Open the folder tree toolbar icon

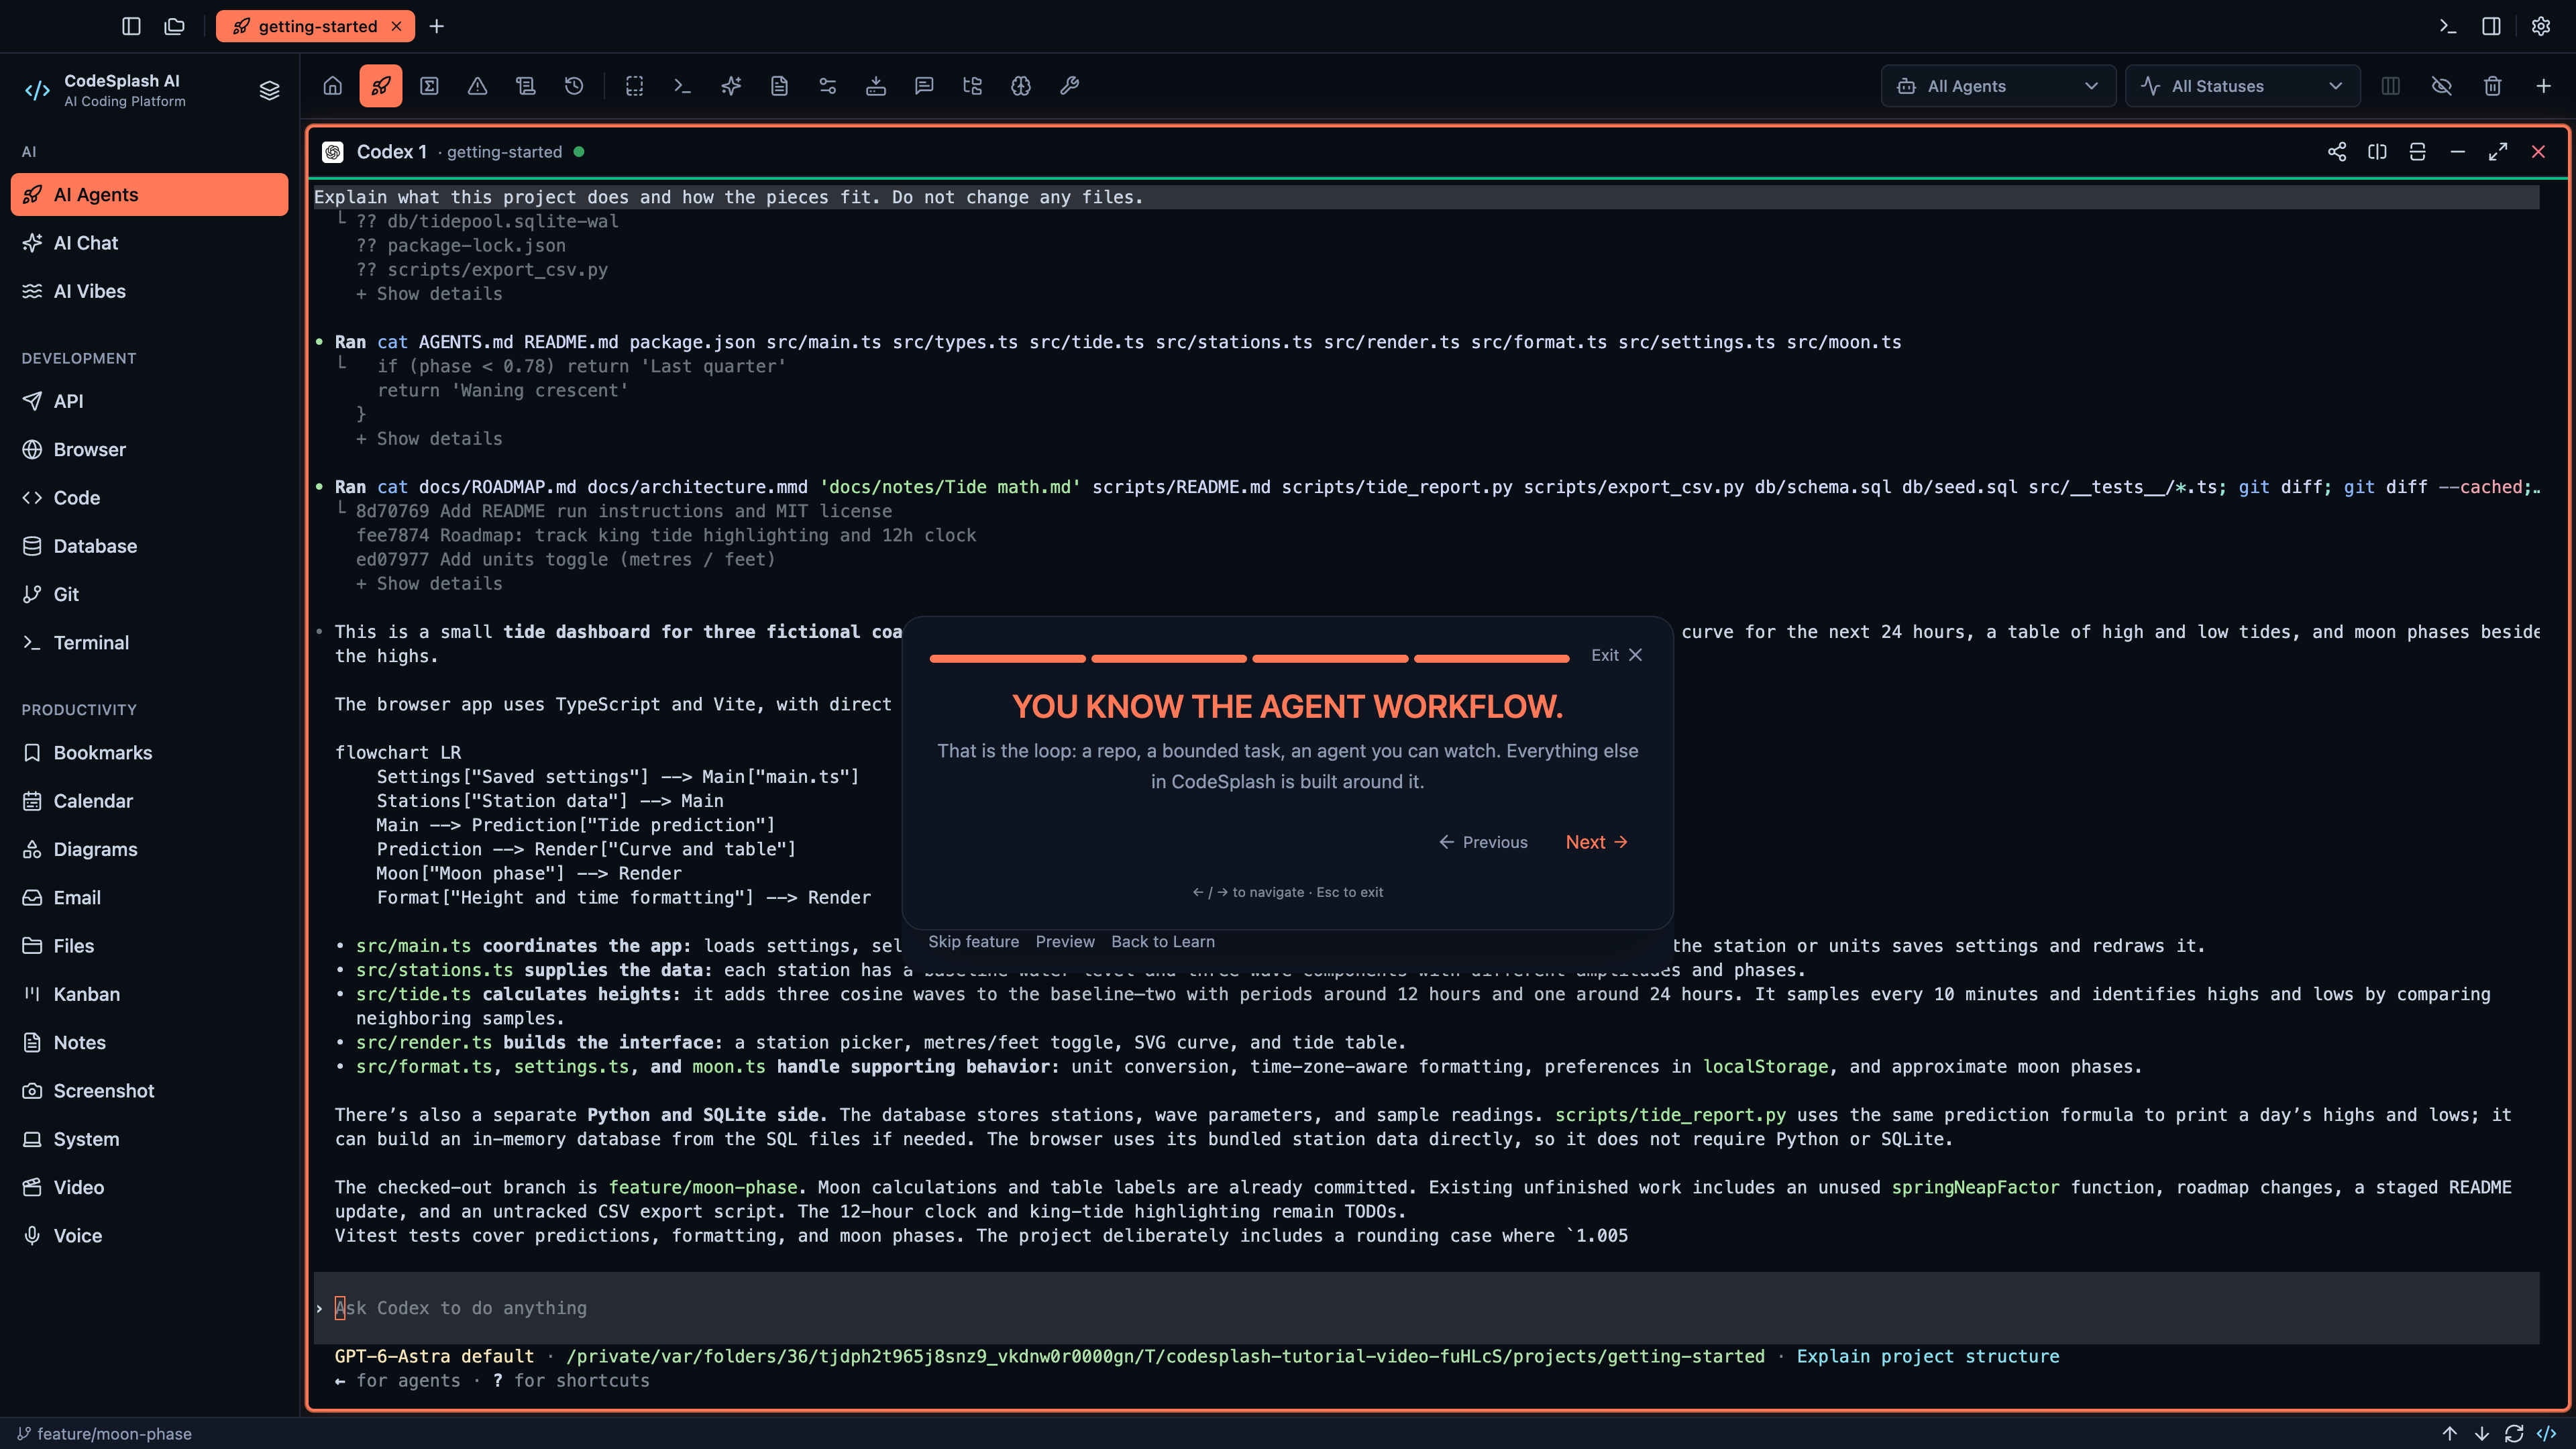pyautogui.click(x=972, y=86)
